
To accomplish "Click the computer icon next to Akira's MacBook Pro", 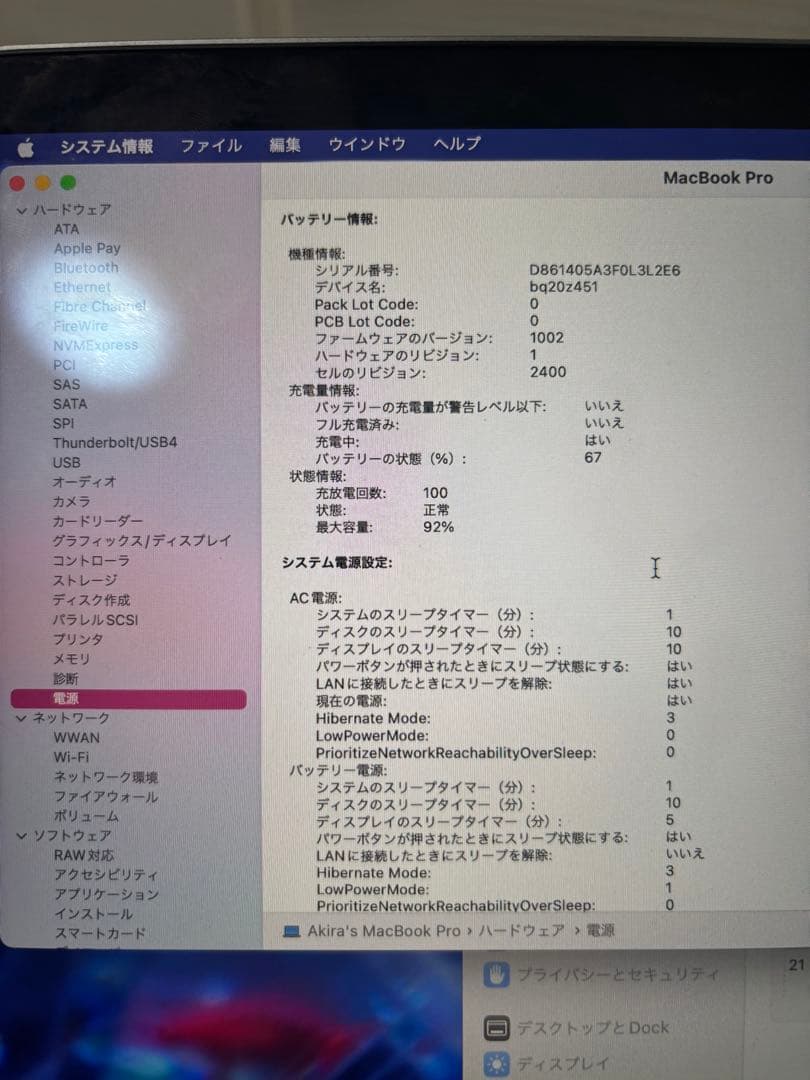I will [290, 929].
